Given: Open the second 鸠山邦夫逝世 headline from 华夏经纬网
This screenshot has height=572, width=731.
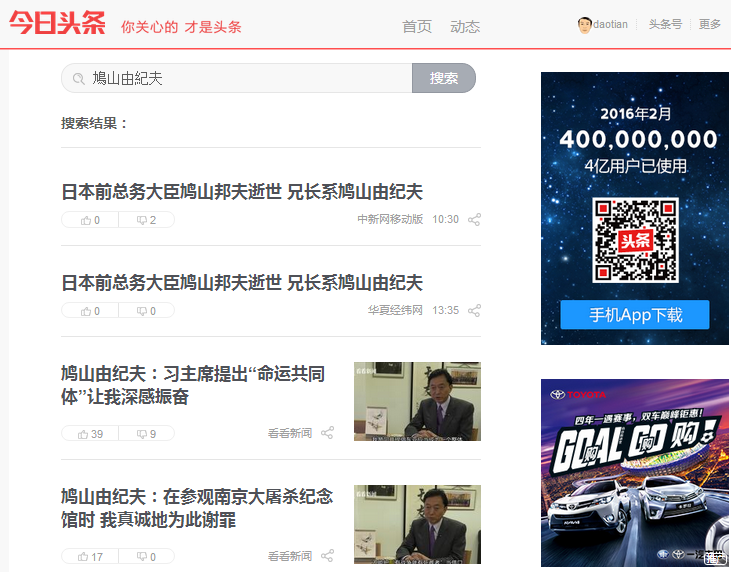Looking at the screenshot, I should [x=242, y=283].
